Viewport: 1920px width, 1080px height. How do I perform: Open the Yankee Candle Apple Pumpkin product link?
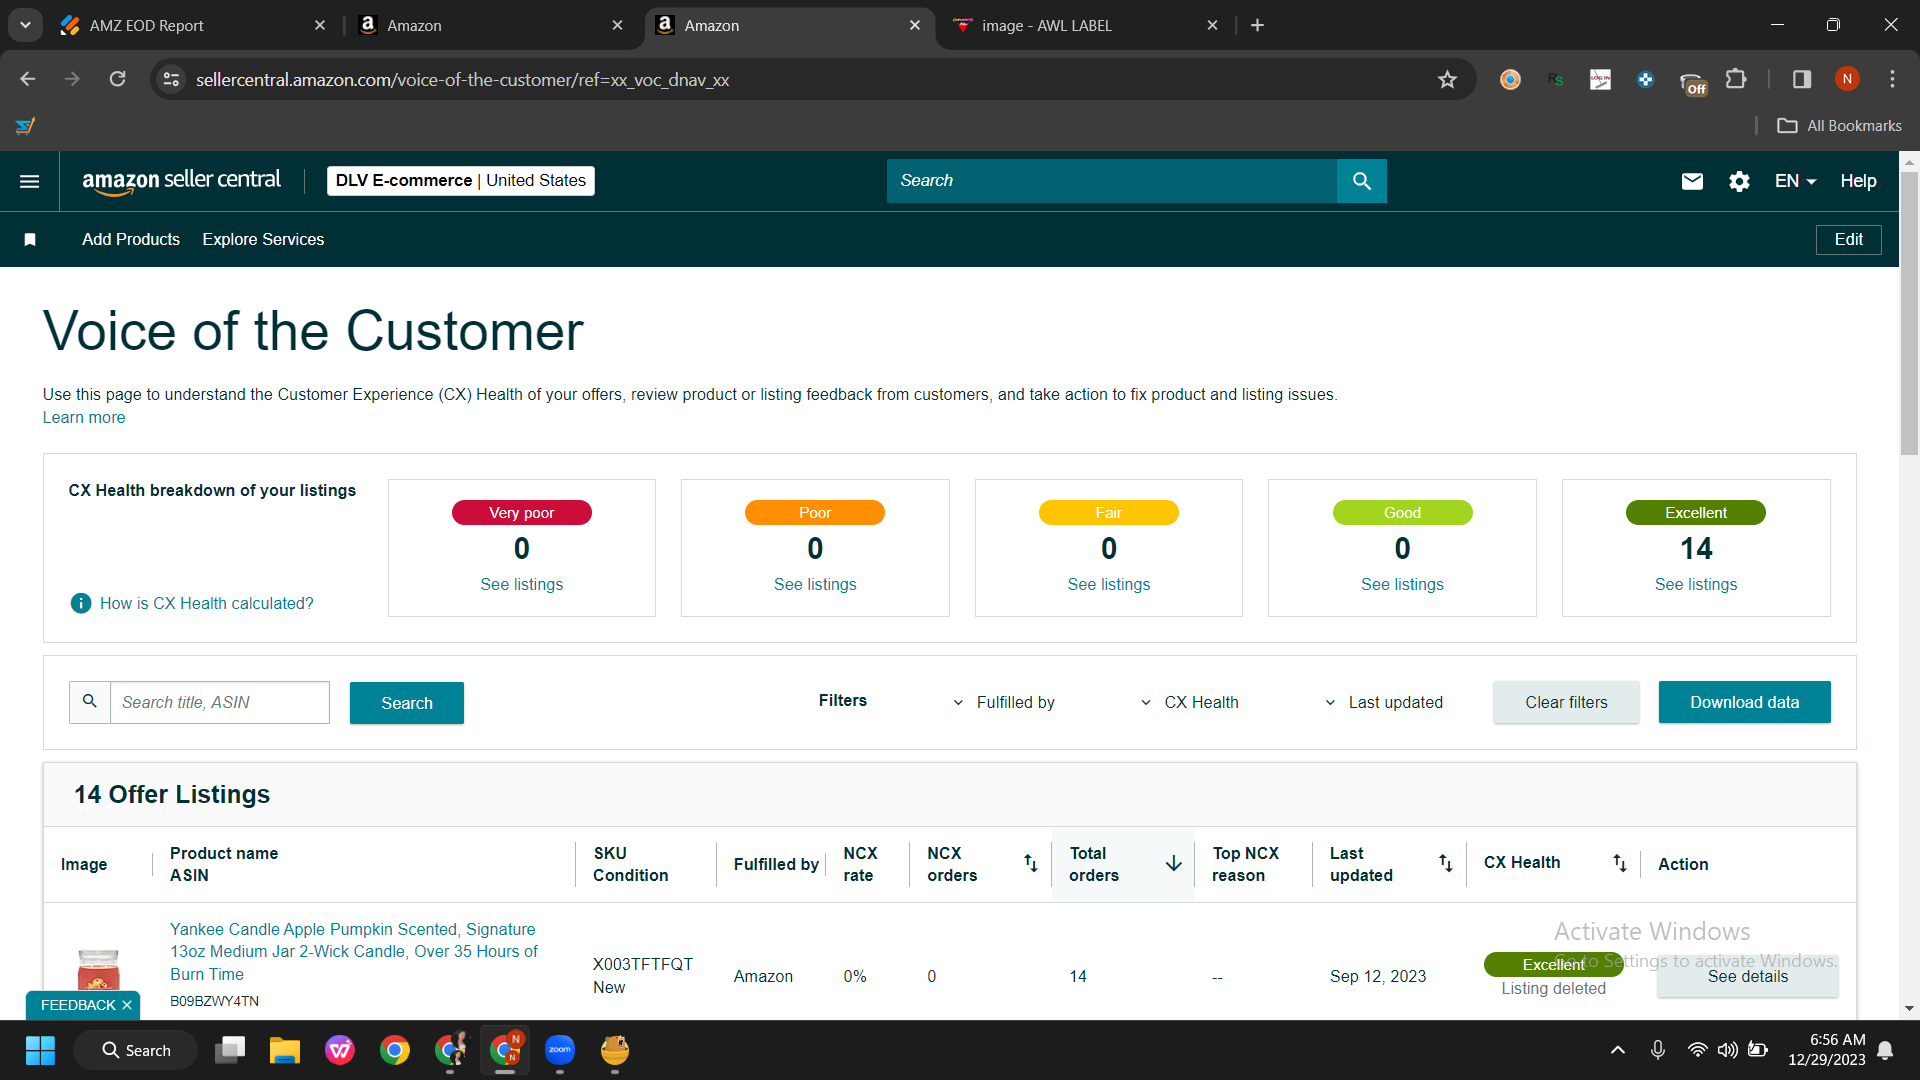(354, 952)
